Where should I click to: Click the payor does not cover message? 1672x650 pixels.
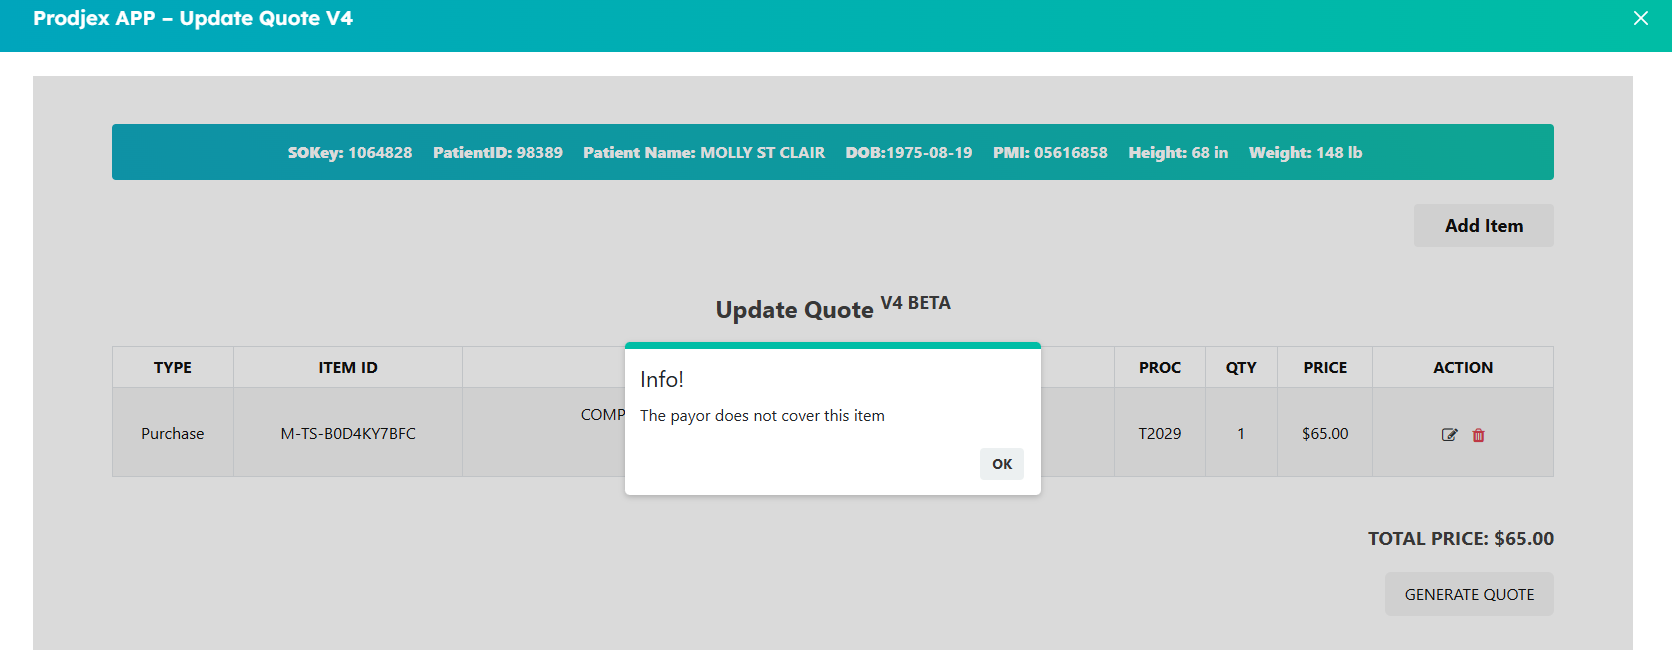(x=762, y=416)
